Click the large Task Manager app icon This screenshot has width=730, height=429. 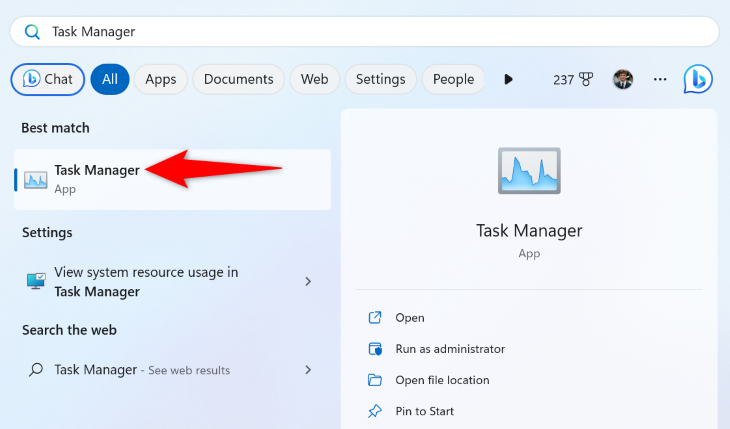pyautogui.click(x=529, y=171)
